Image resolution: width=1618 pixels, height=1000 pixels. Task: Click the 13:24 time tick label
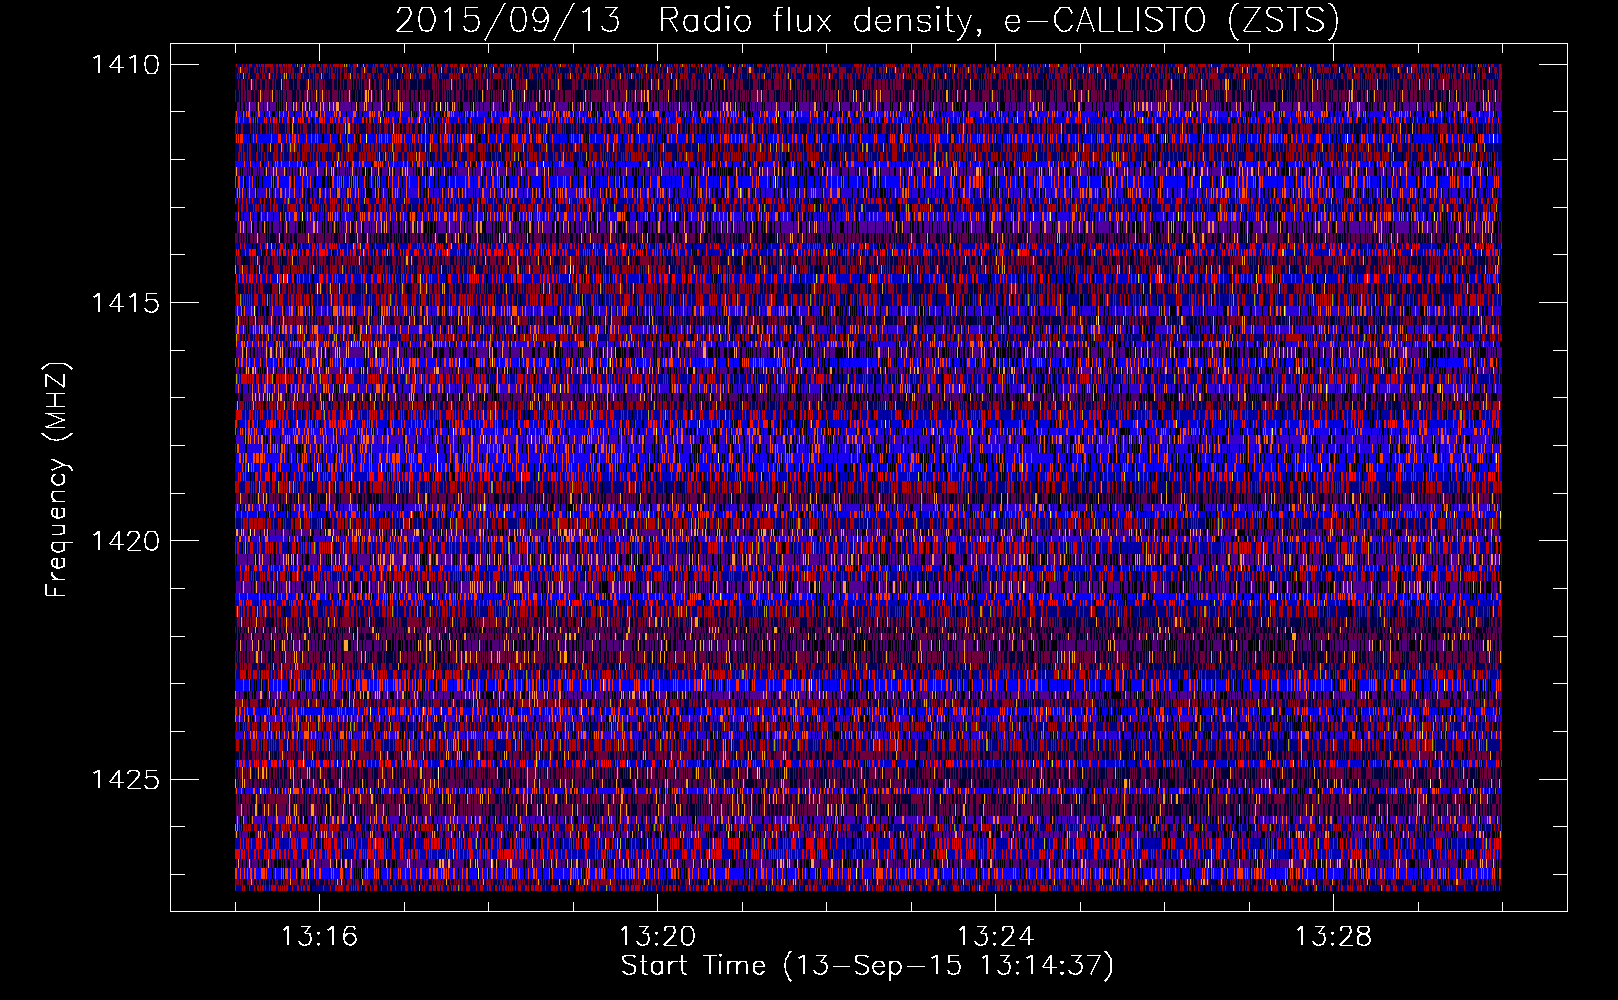point(995,937)
